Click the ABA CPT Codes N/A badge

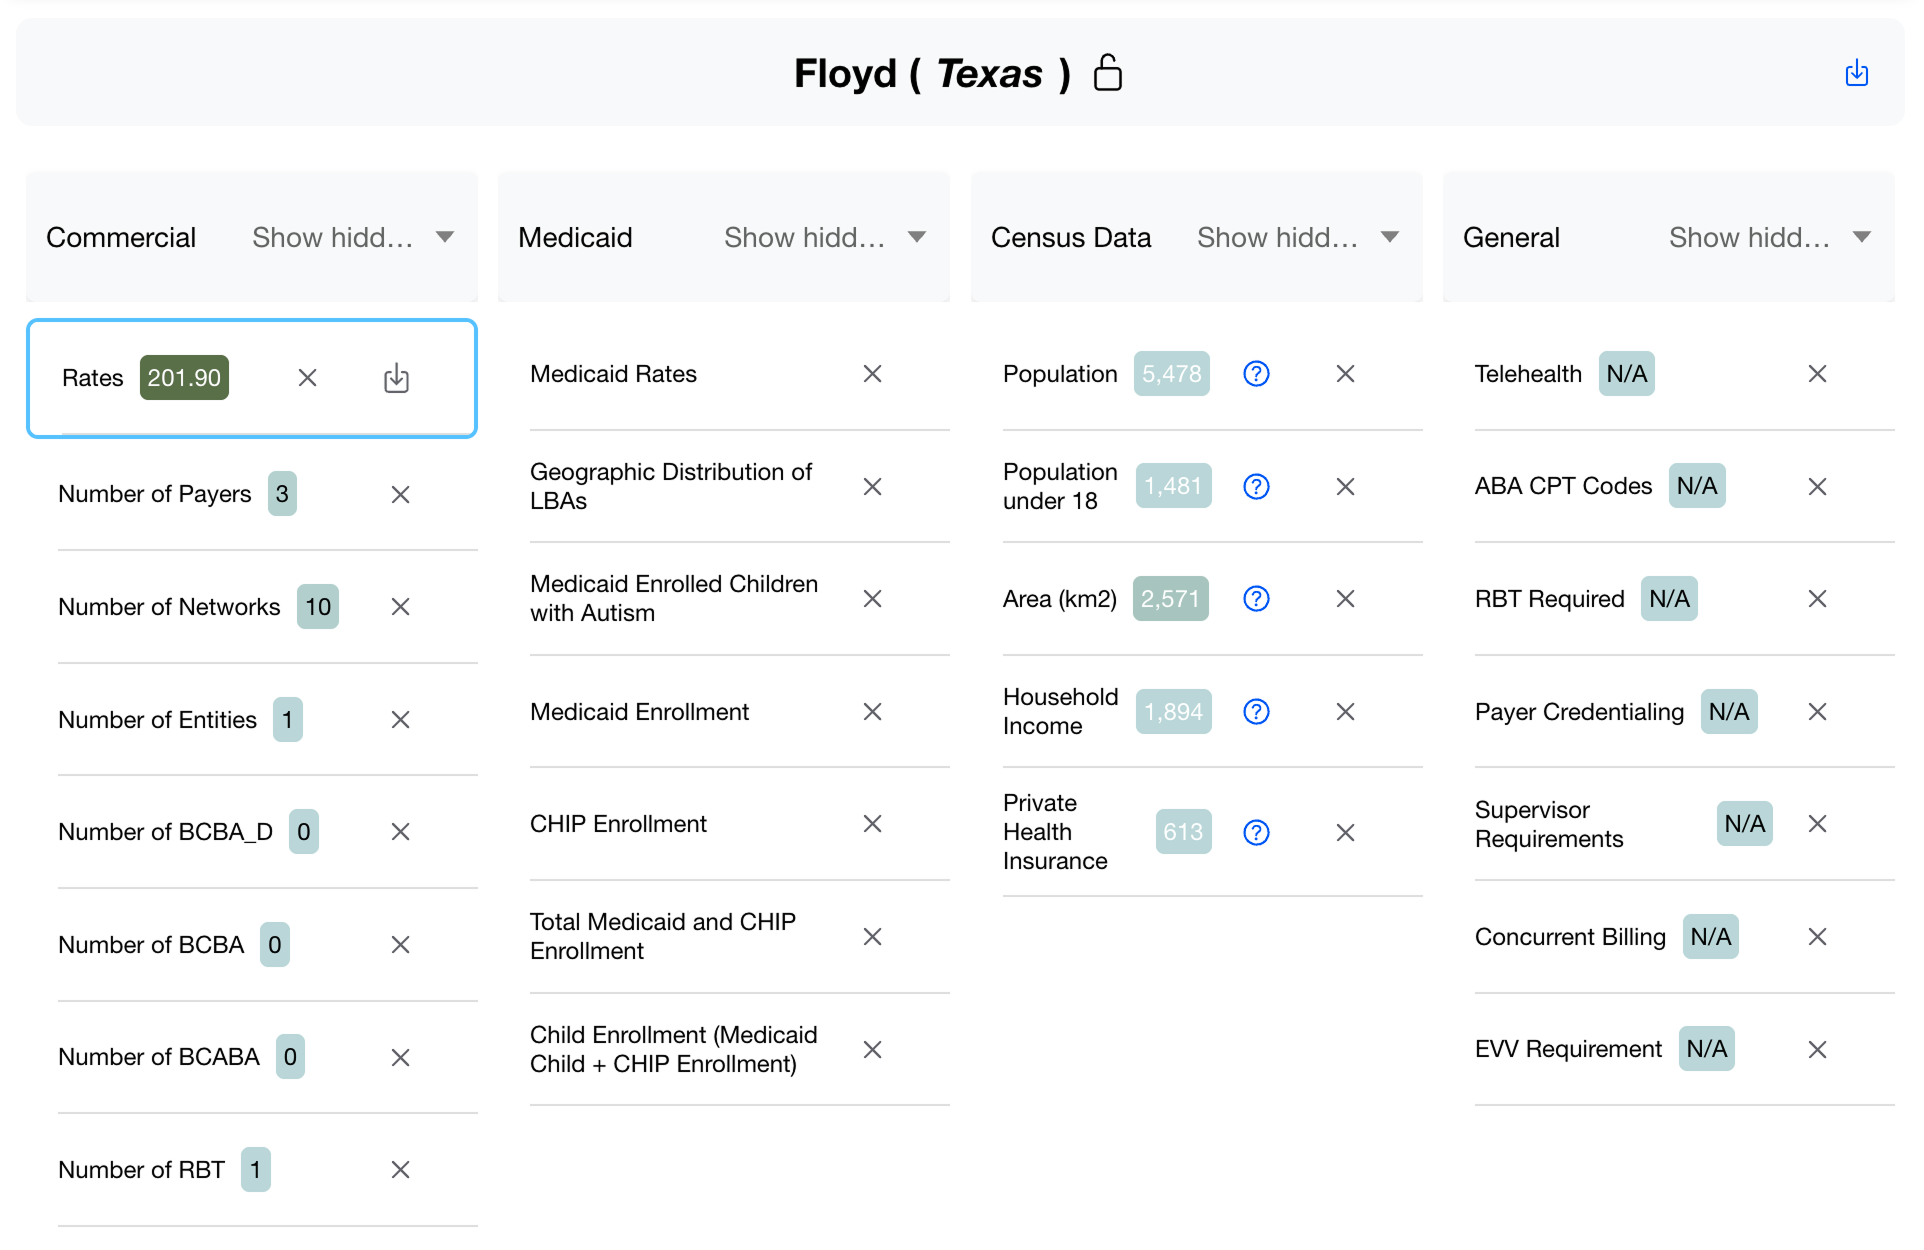1697,486
